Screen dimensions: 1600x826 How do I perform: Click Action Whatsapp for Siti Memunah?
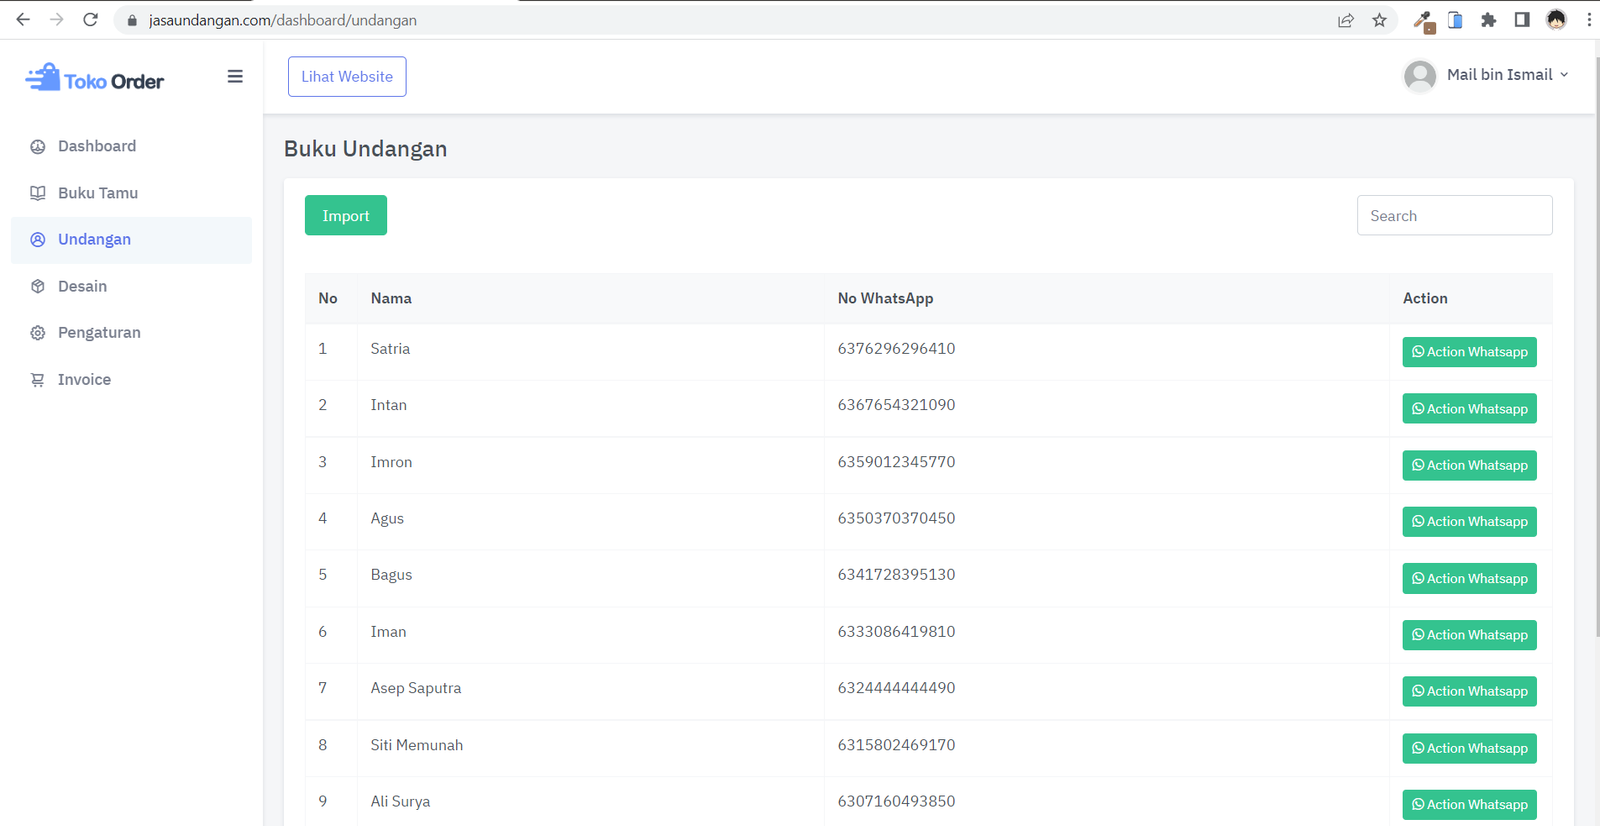(1468, 748)
